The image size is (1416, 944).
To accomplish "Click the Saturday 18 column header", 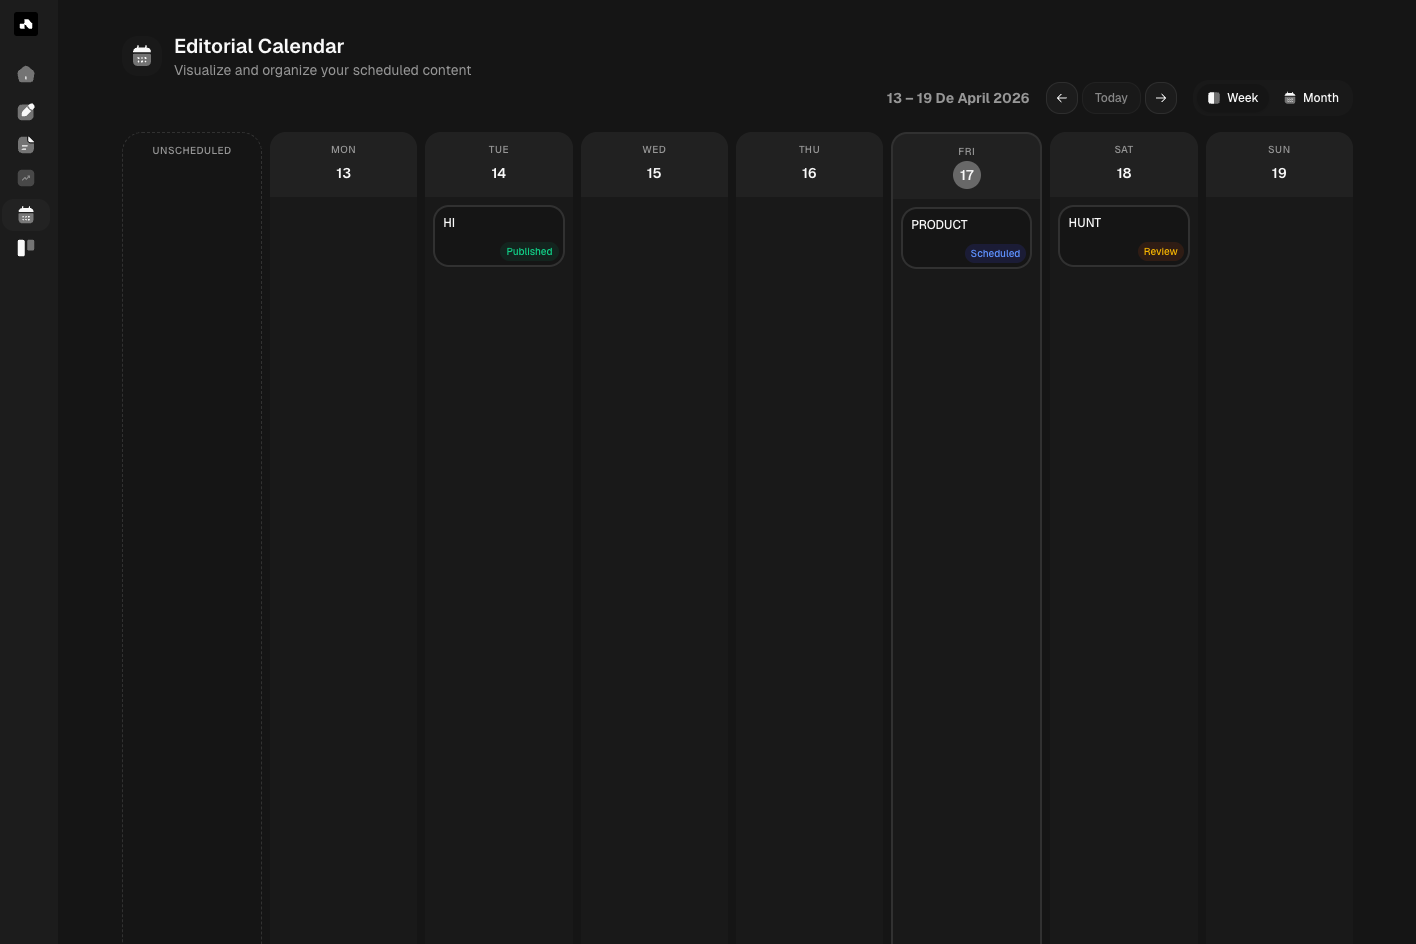I will click(1124, 164).
